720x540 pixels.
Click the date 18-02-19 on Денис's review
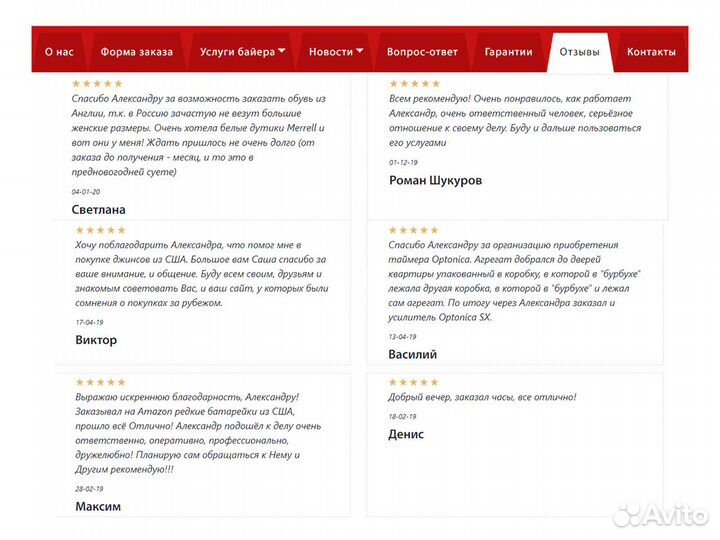point(402,414)
